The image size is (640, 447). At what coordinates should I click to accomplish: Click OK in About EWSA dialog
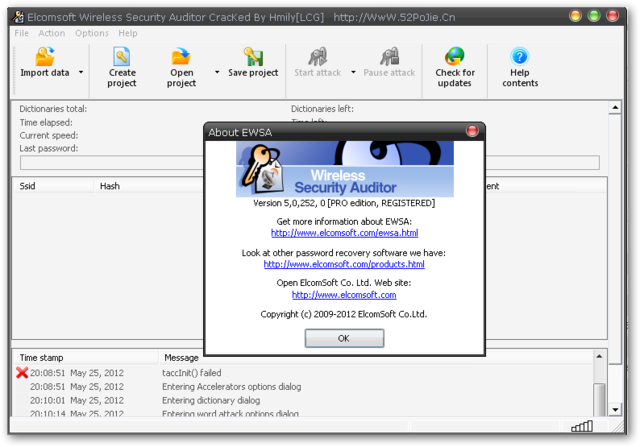click(344, 338)
